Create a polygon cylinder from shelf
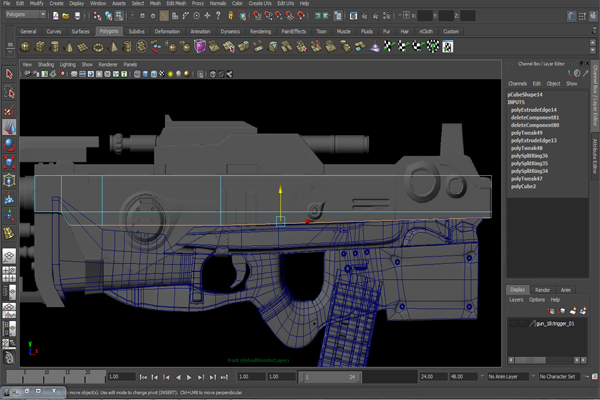 pos(55,47)
